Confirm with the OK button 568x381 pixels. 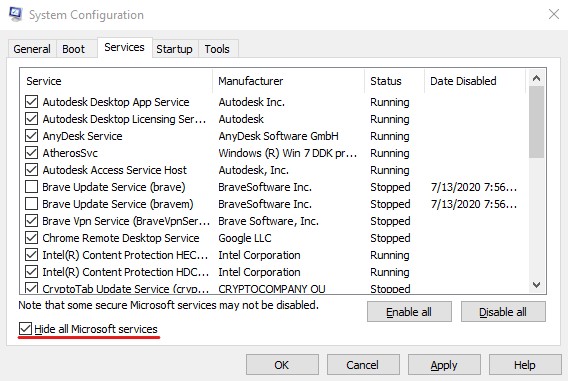282,365
